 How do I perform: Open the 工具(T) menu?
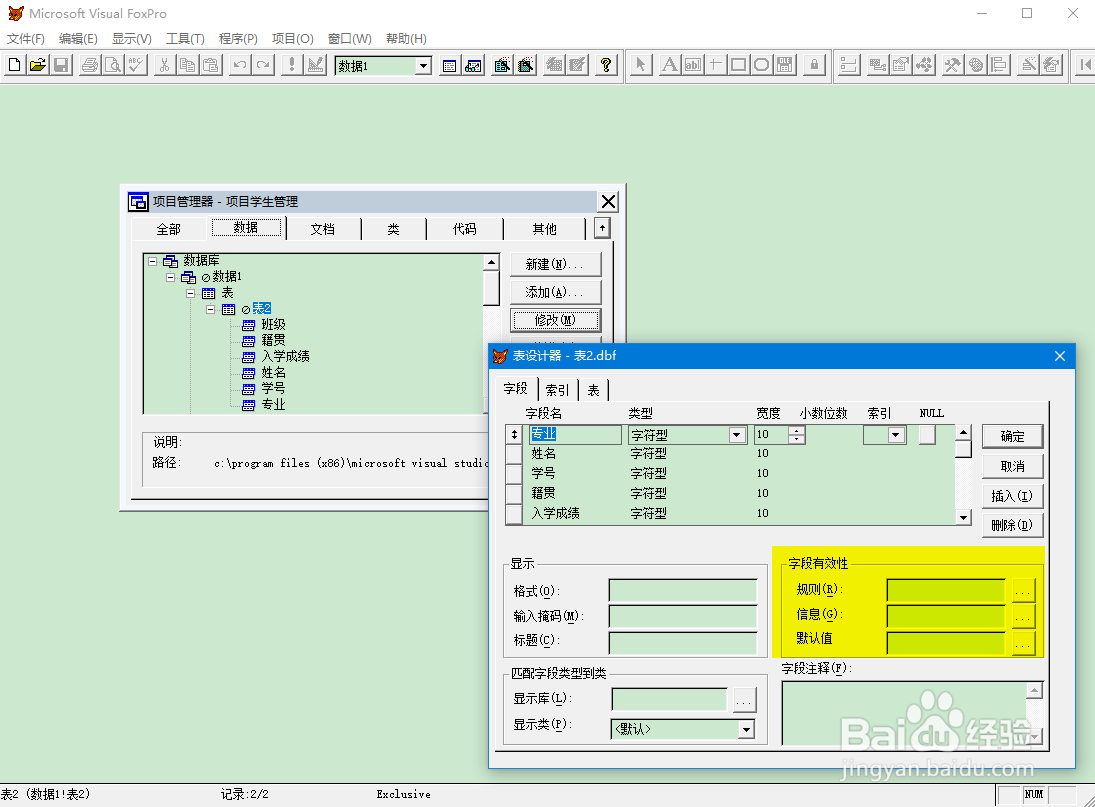tap(185, 38)
